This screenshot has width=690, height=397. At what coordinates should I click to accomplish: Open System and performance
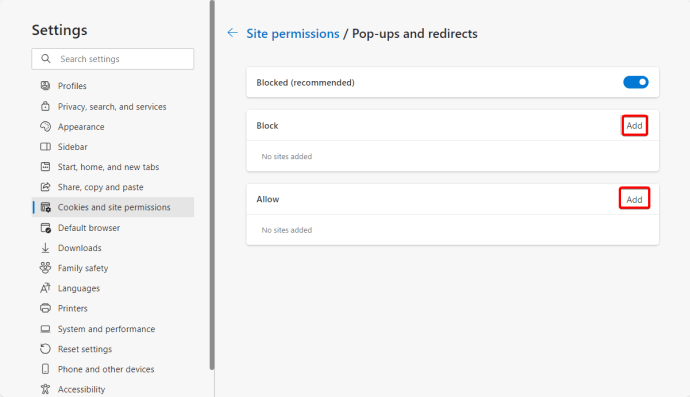pos(113,329)
